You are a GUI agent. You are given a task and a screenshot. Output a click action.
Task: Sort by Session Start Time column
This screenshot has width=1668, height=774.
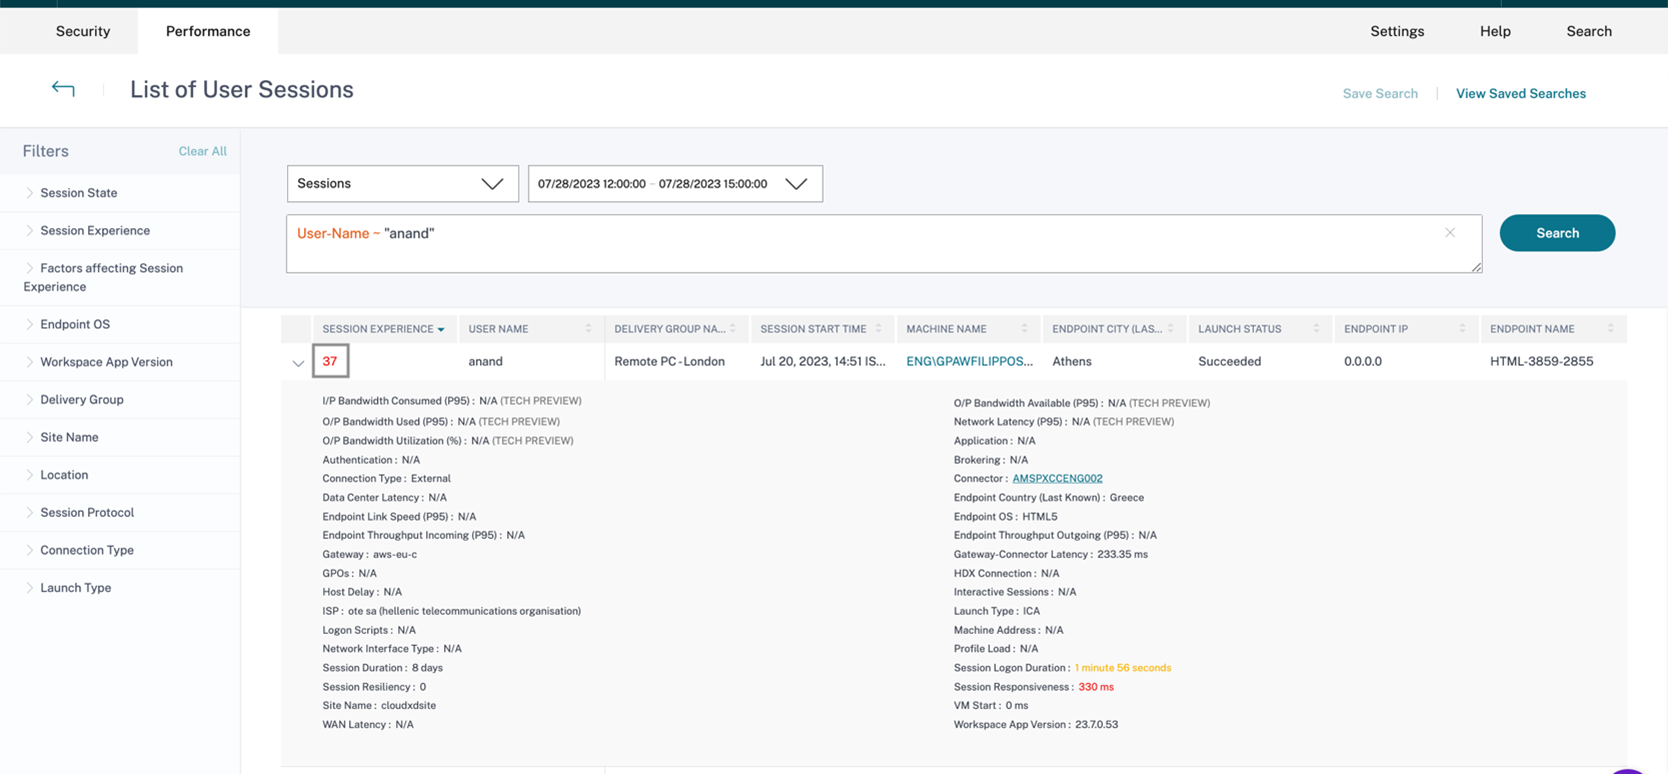[x=879, y=329]
